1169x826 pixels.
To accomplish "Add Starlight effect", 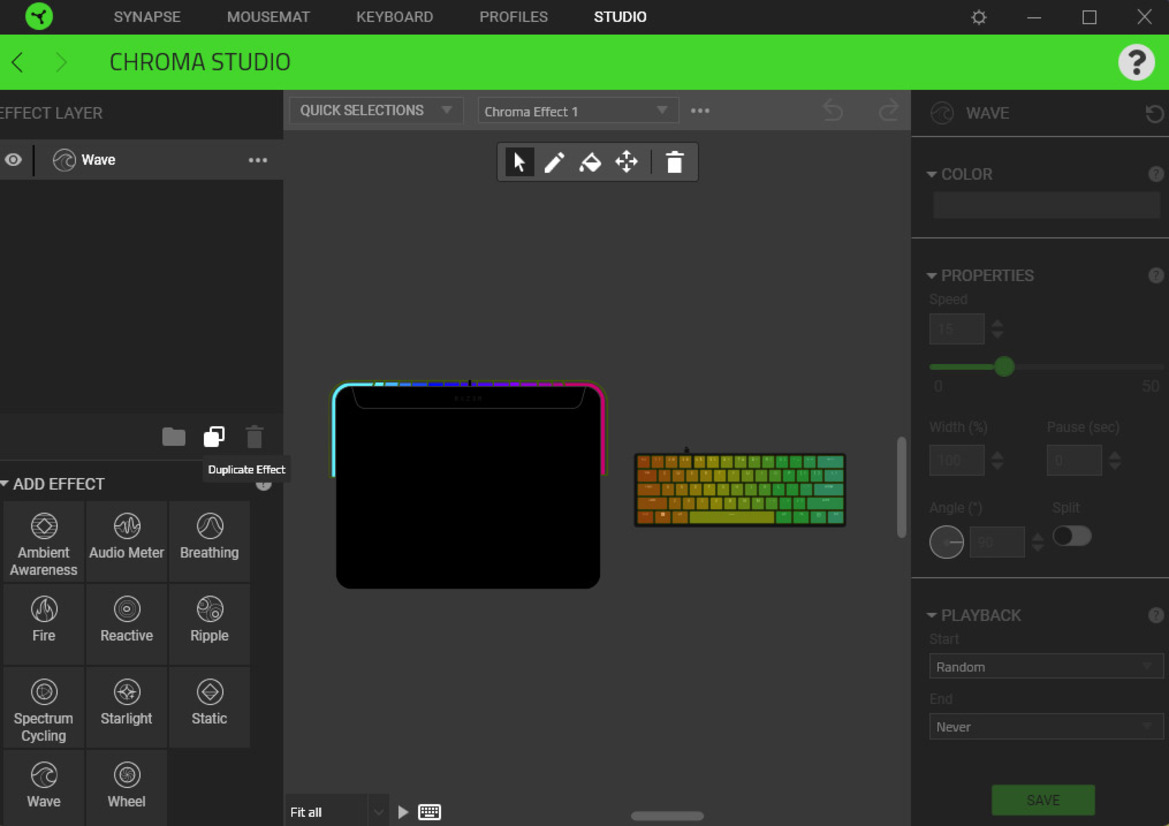I will [x=127, y=708].
